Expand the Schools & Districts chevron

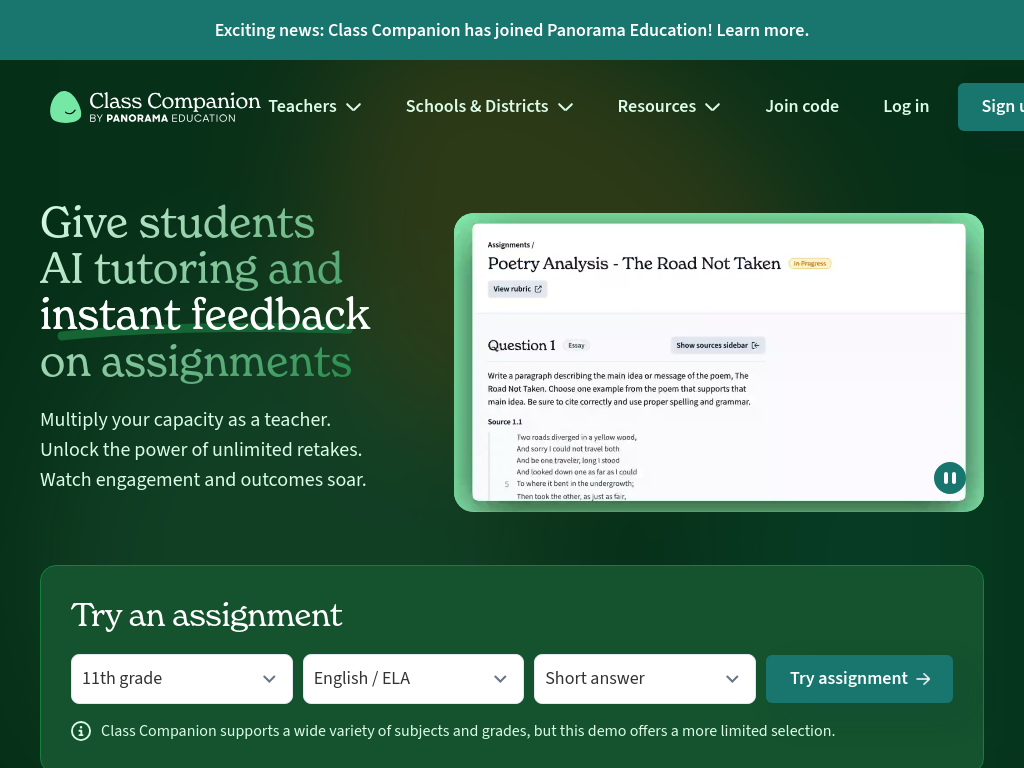click(566, 107)
